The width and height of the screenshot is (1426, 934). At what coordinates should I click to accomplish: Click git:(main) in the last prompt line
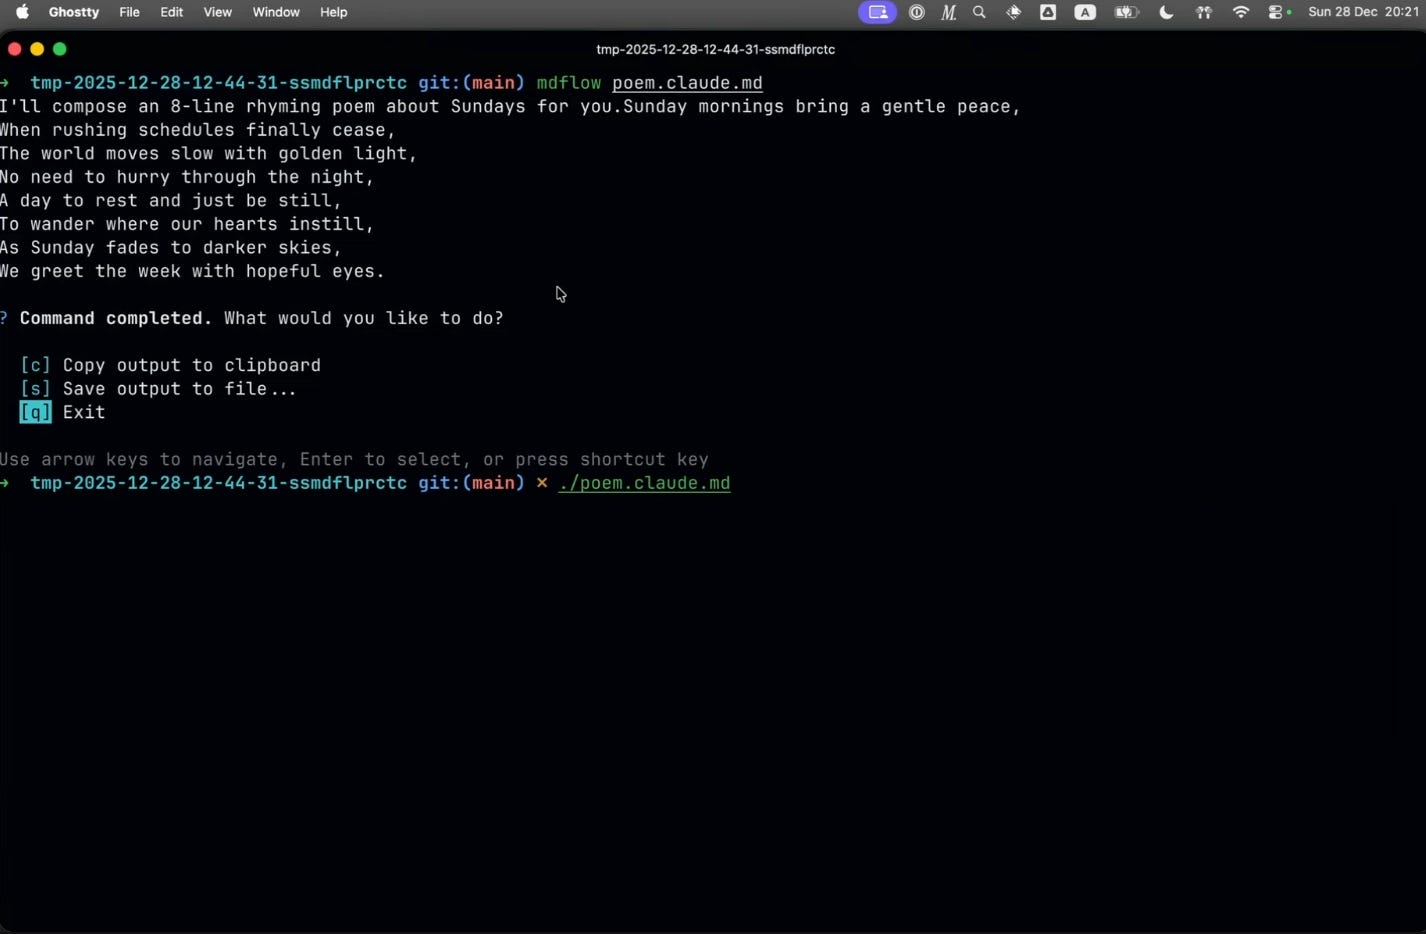471,483
